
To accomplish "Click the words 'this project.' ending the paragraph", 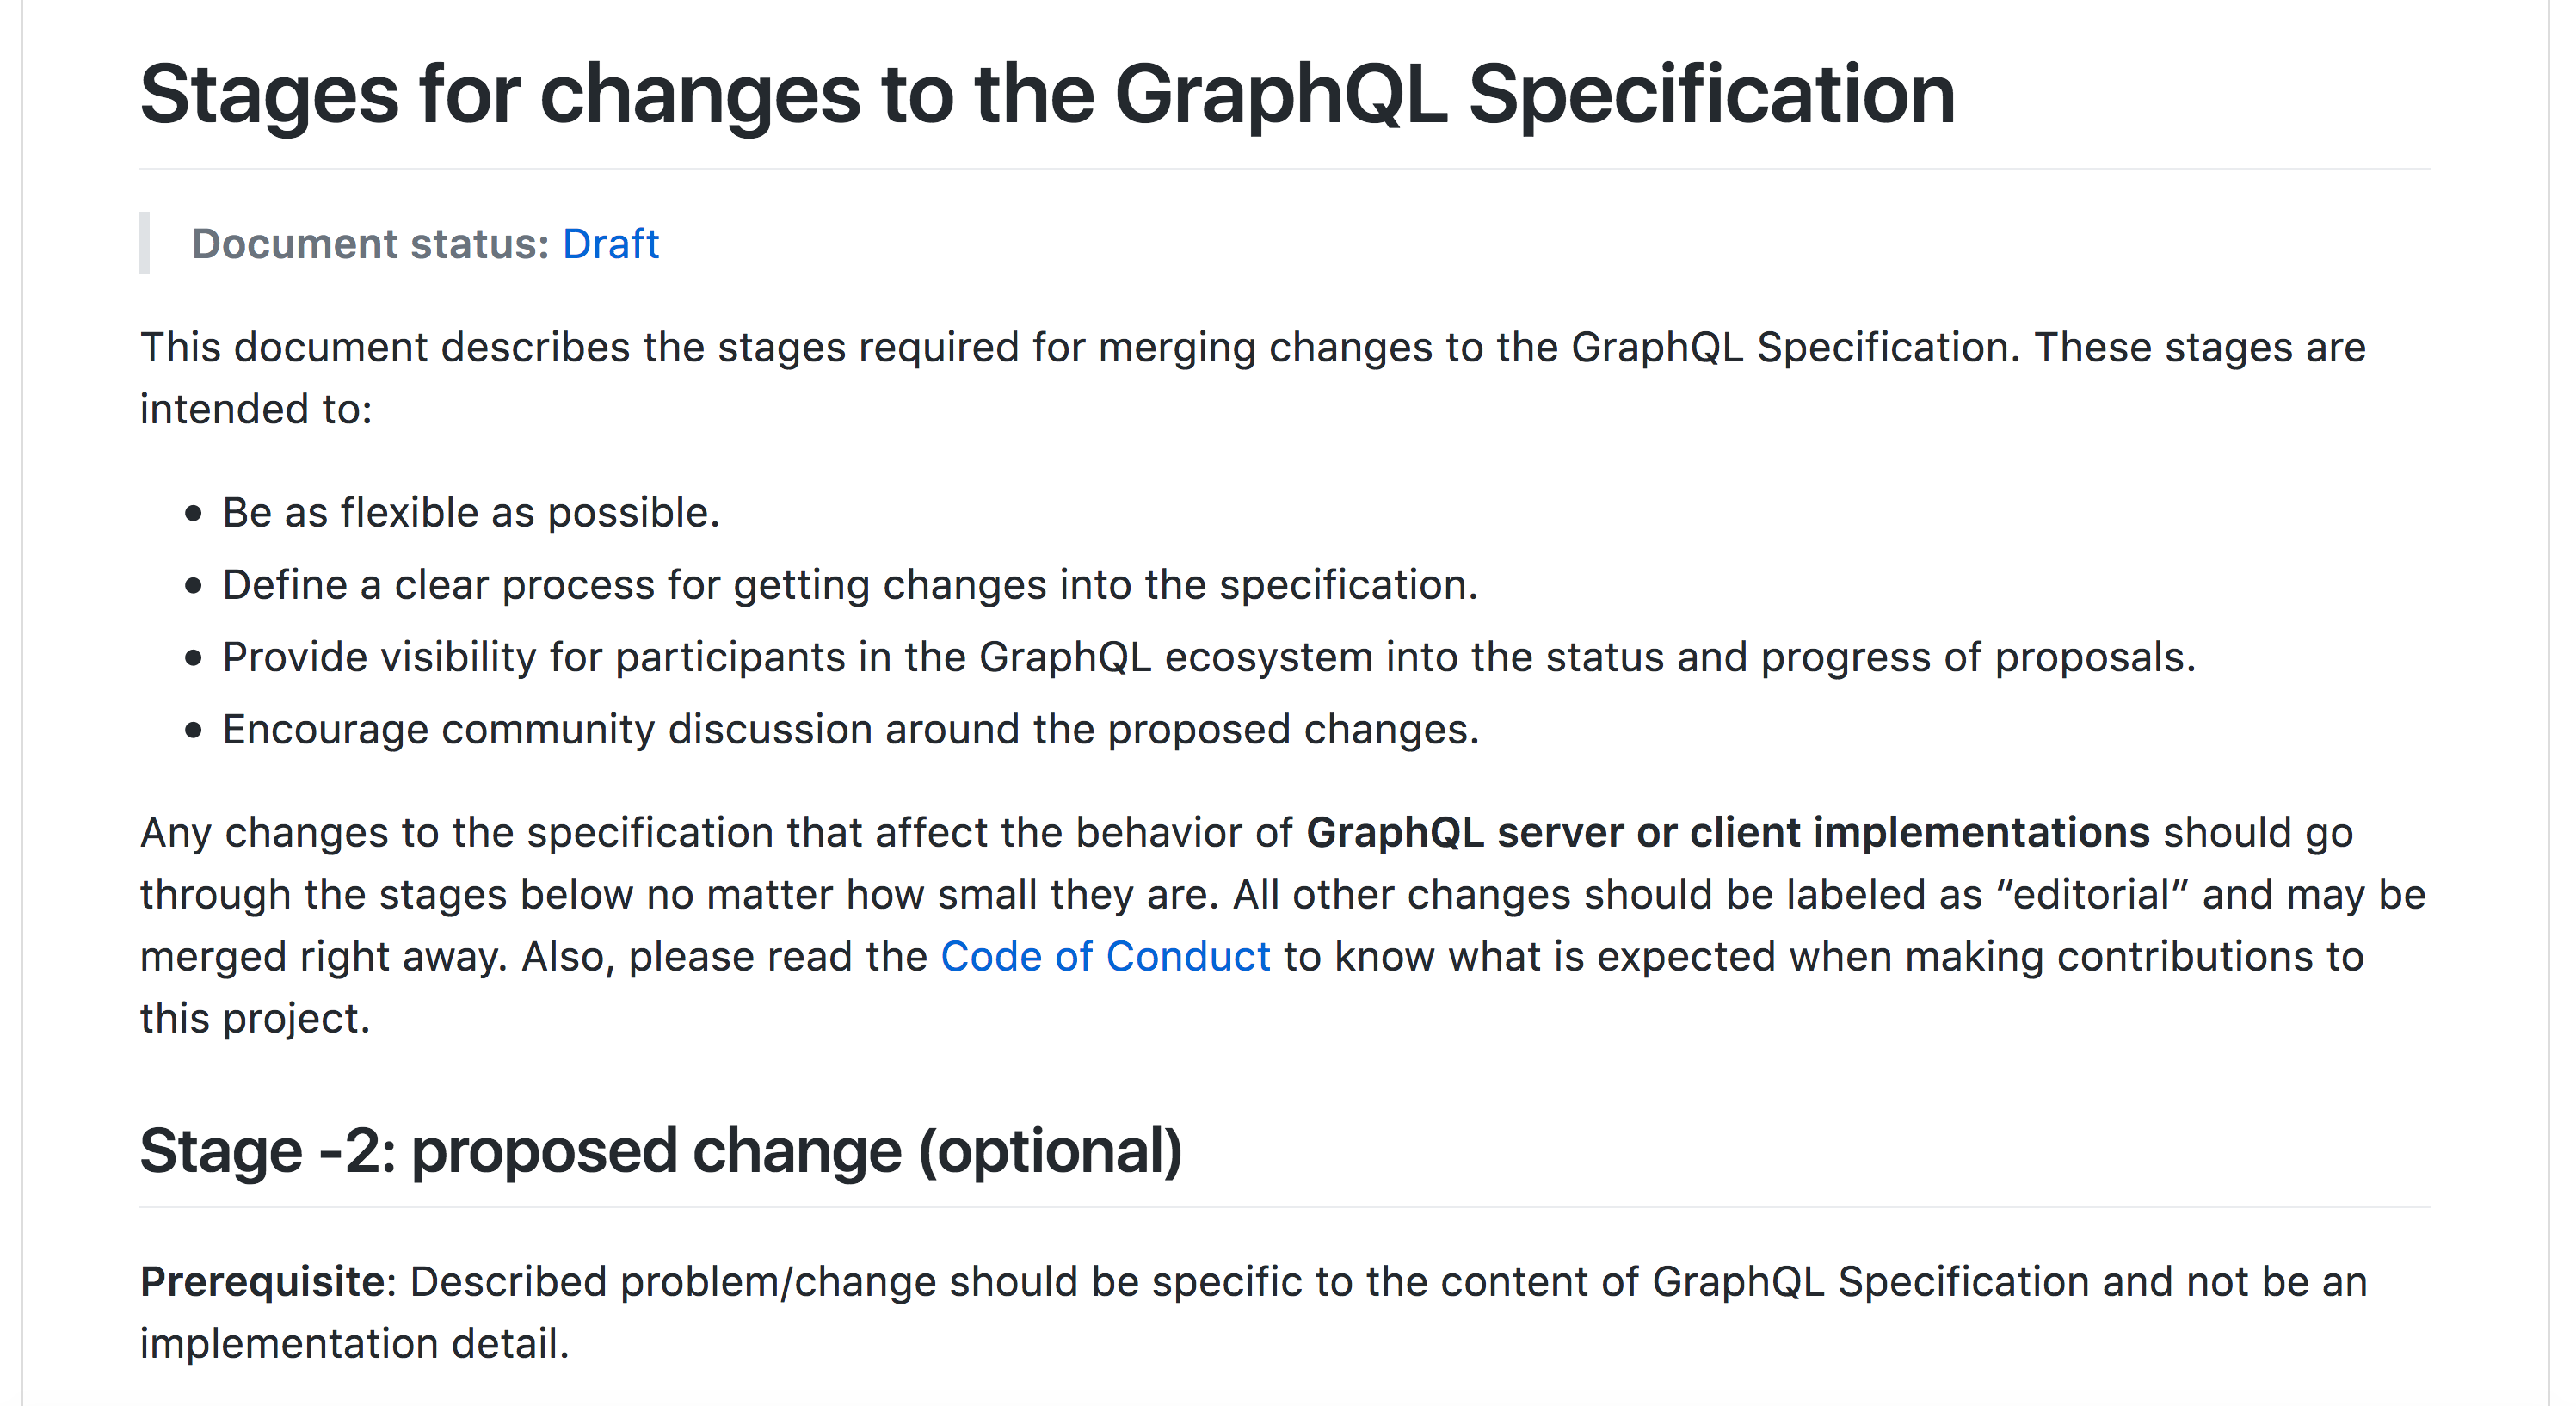I will pyautogui.click(x=255, y=1019).
